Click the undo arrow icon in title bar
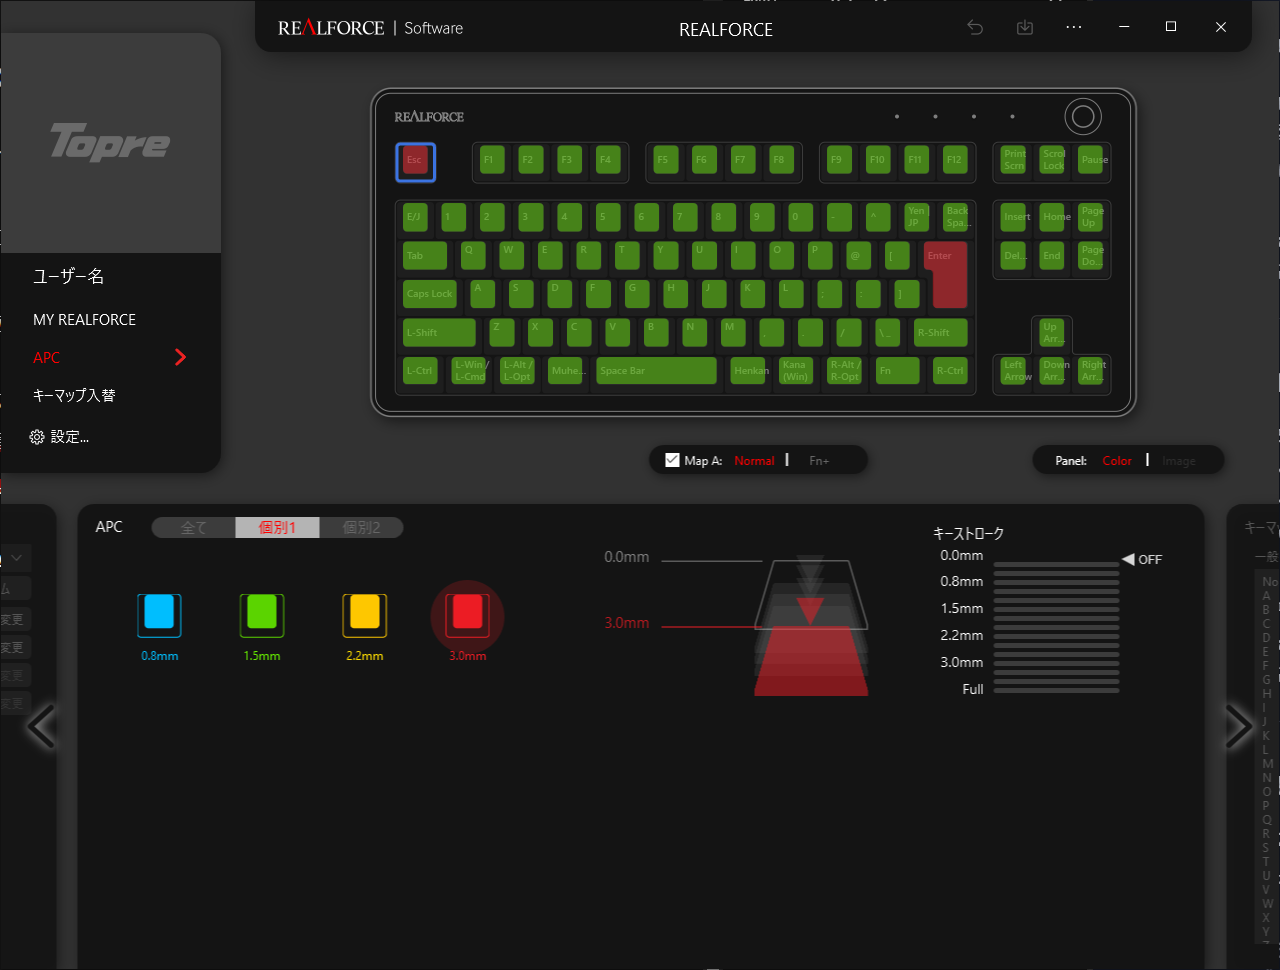This screenshot has height=970, width=1280. [975, 28]
